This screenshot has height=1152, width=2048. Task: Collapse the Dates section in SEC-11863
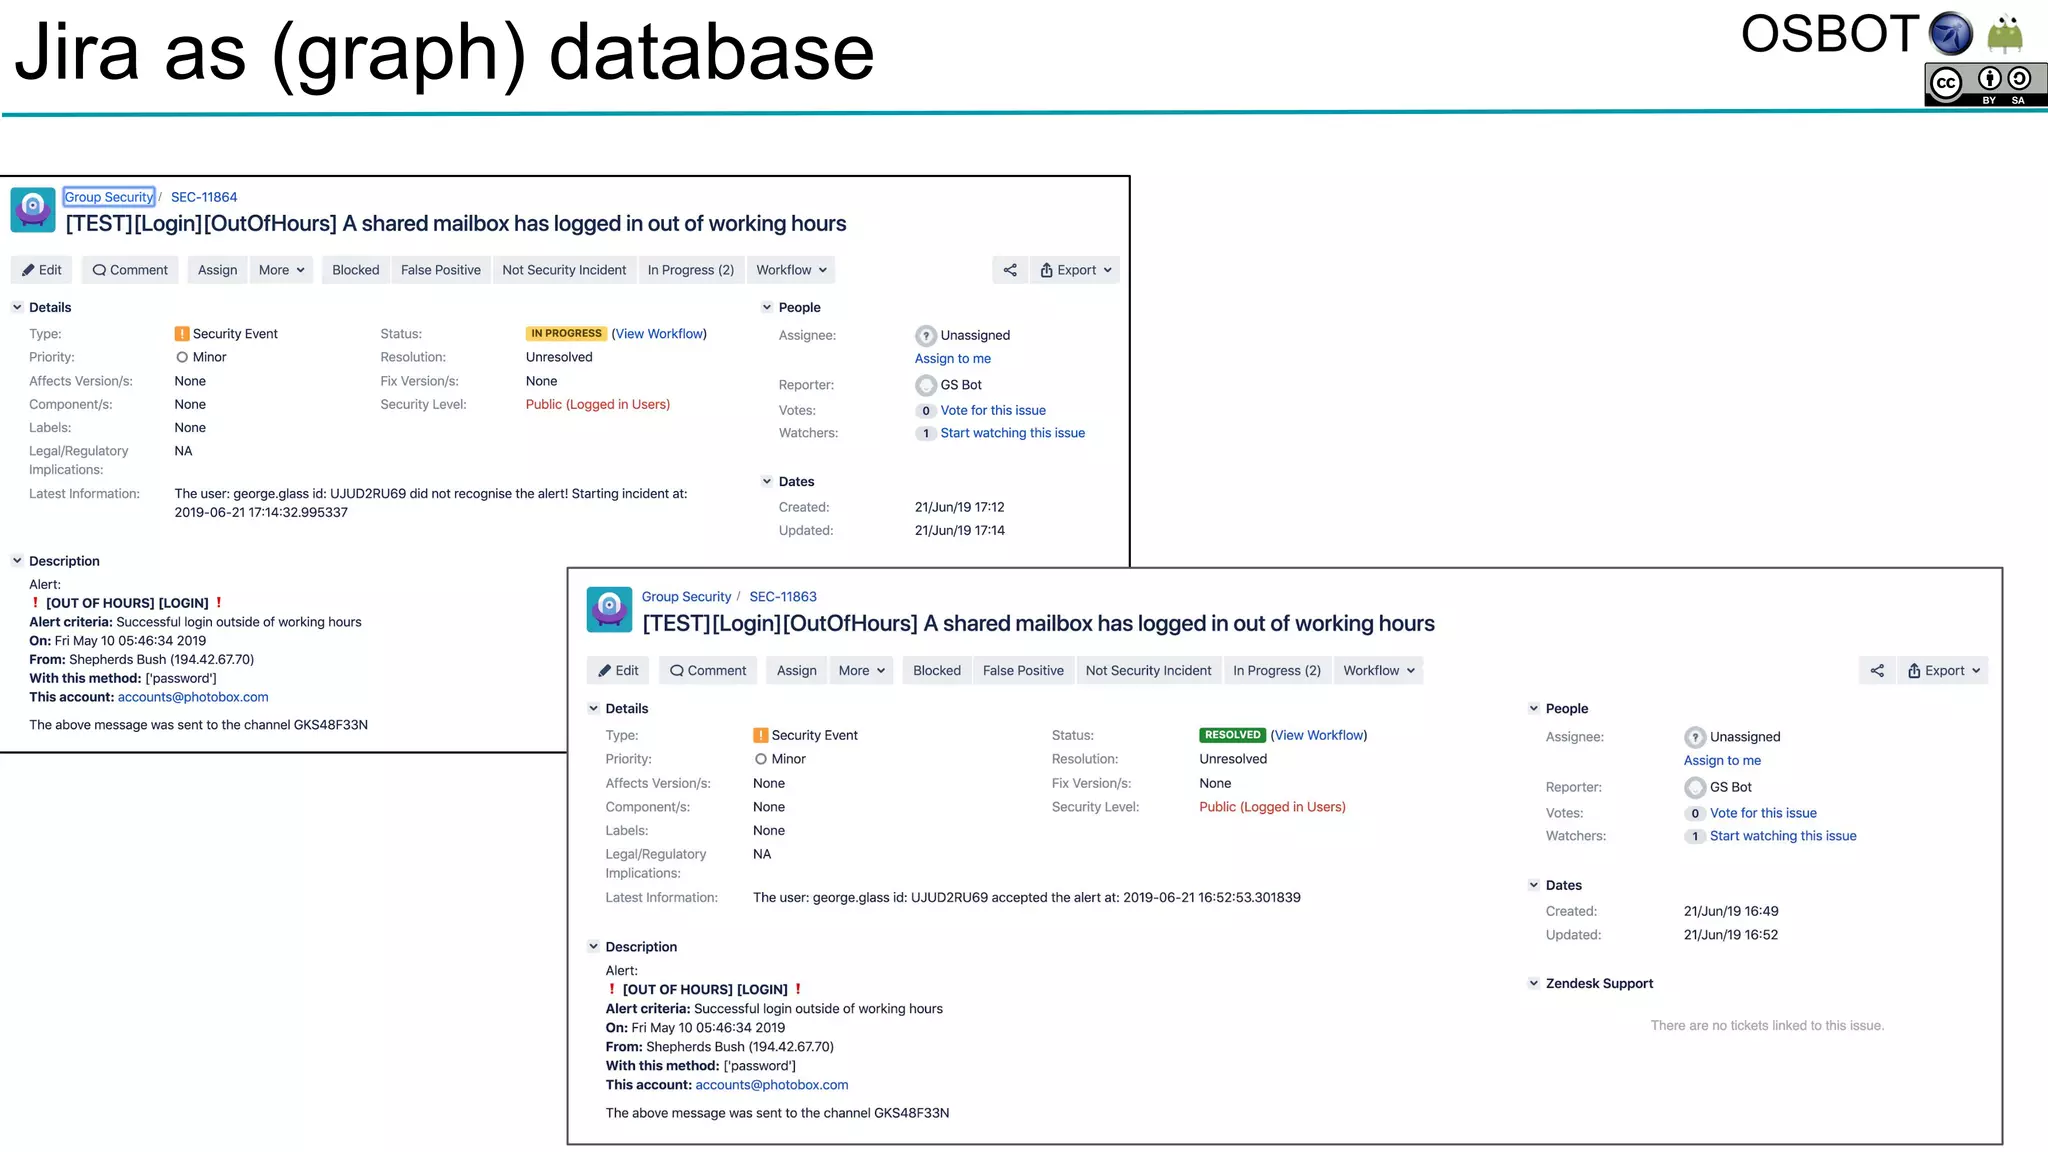1533,885
